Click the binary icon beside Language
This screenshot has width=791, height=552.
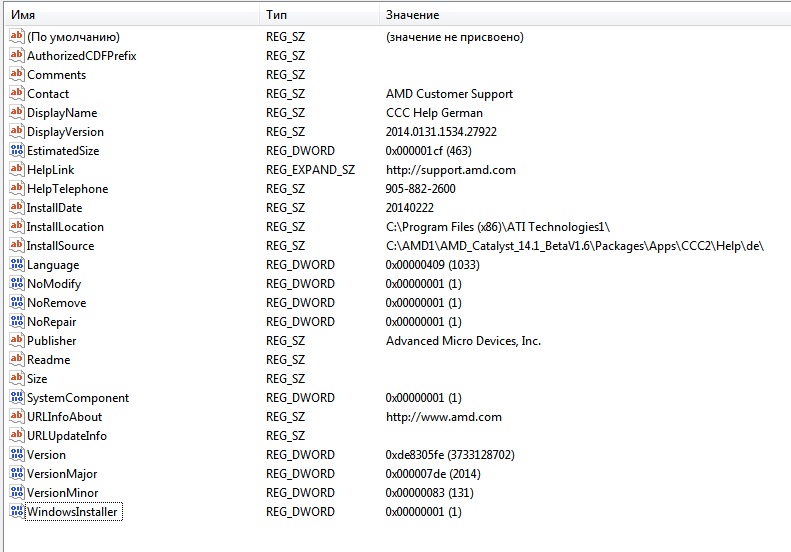[x=16, y=265]
